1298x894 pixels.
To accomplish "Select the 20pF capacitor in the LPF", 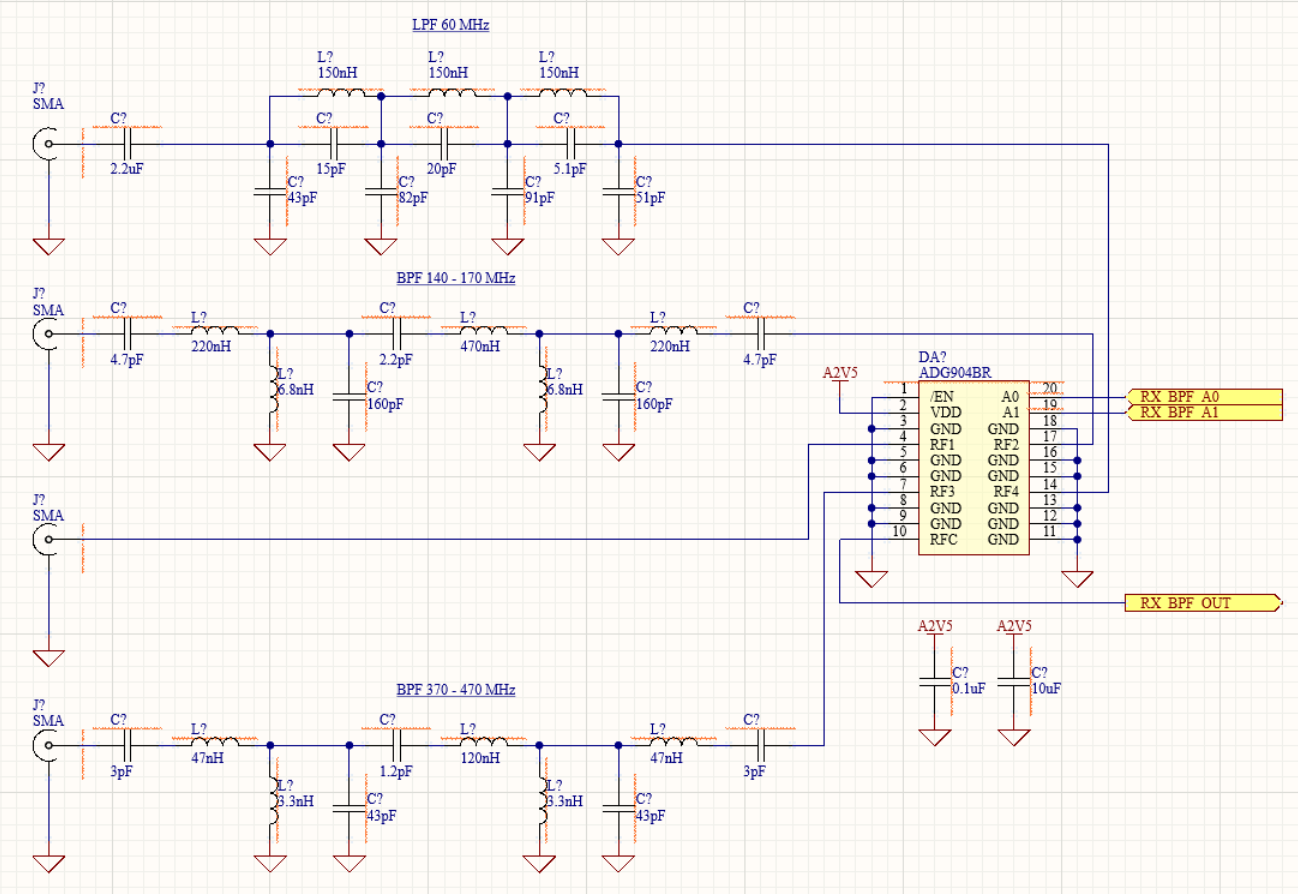I will 443,144.
